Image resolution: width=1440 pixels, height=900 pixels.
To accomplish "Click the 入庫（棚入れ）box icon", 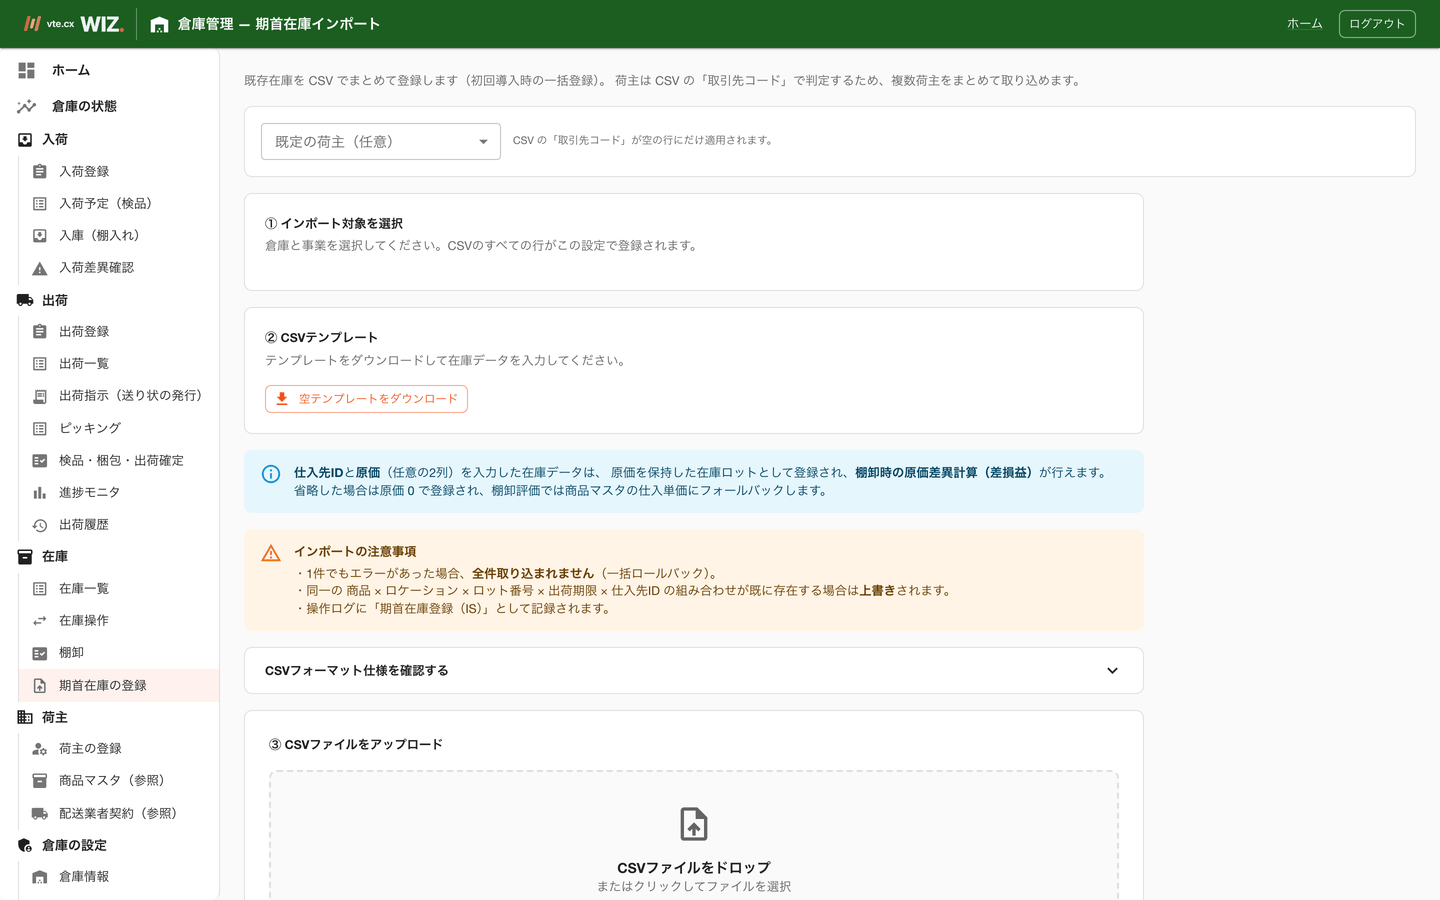I will 40,235.
